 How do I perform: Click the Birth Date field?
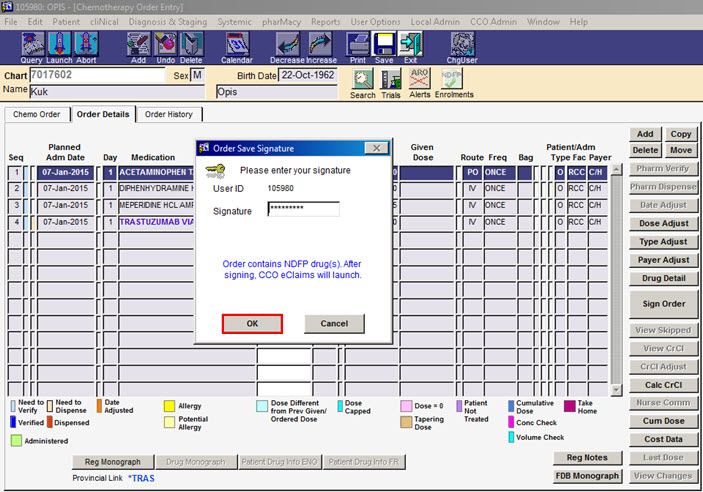coord(308,75)
